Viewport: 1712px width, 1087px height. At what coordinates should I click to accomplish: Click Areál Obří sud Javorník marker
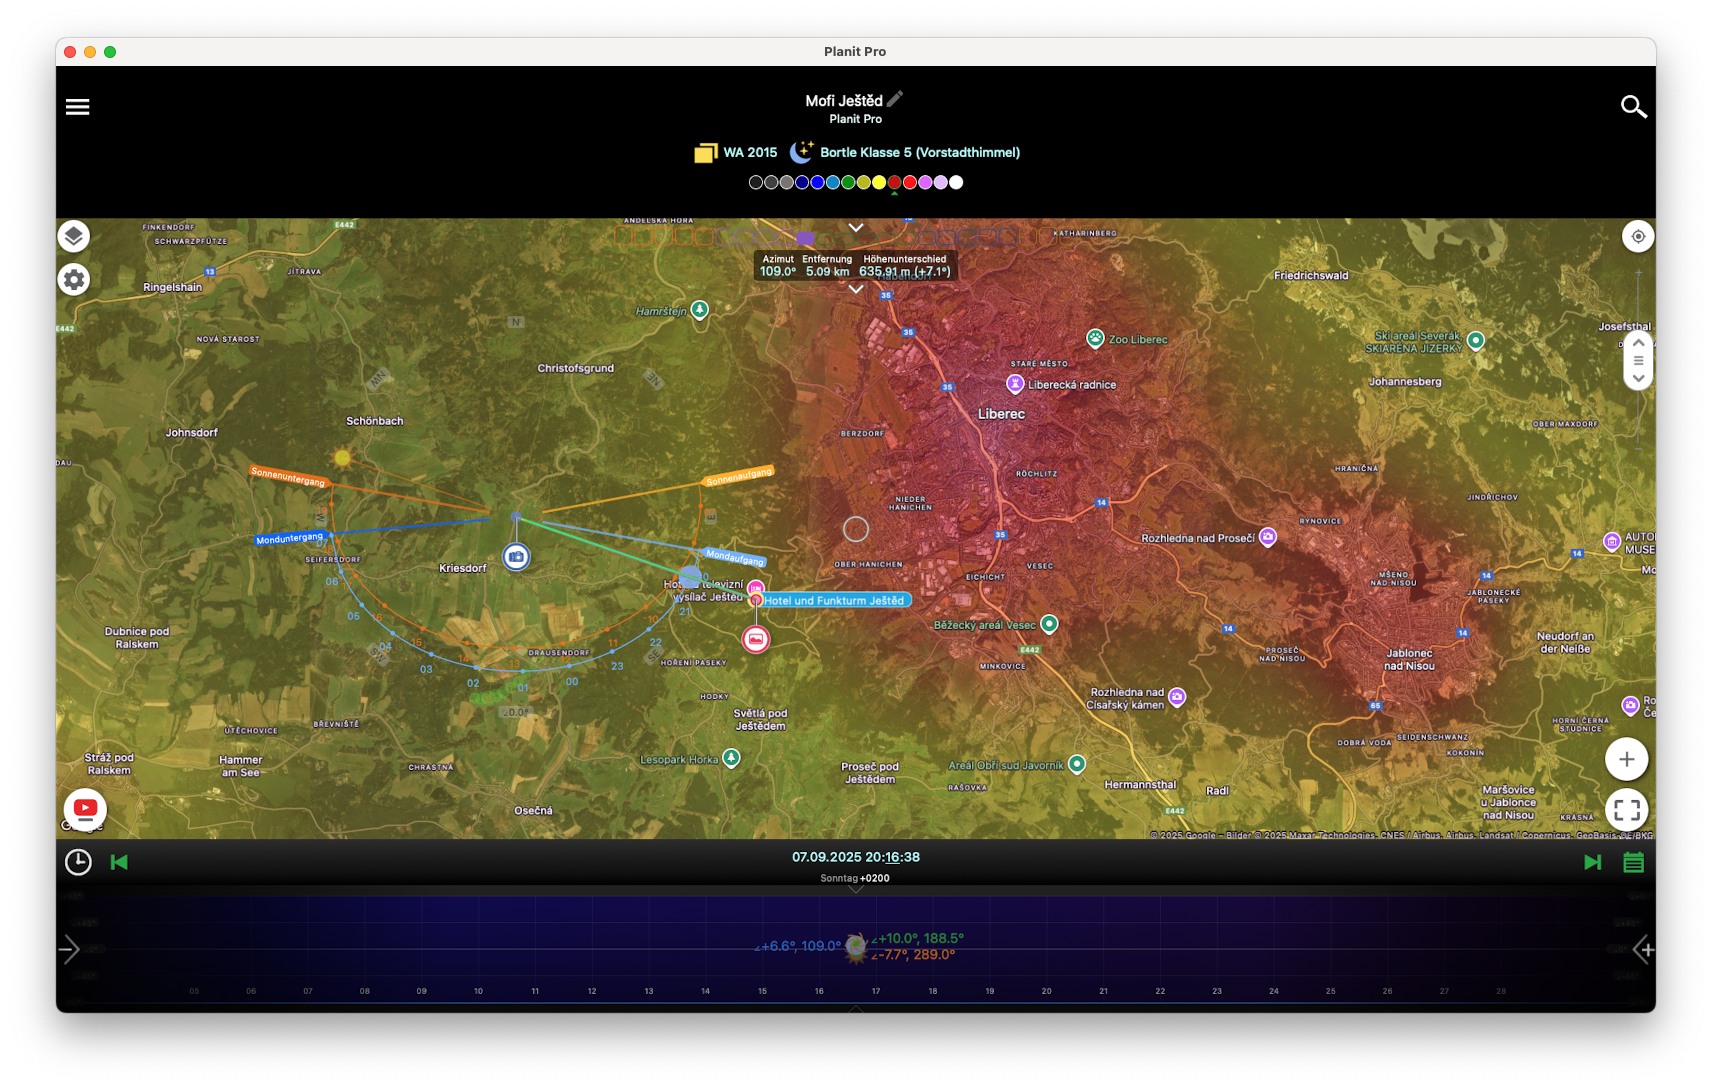point(1077,765)
